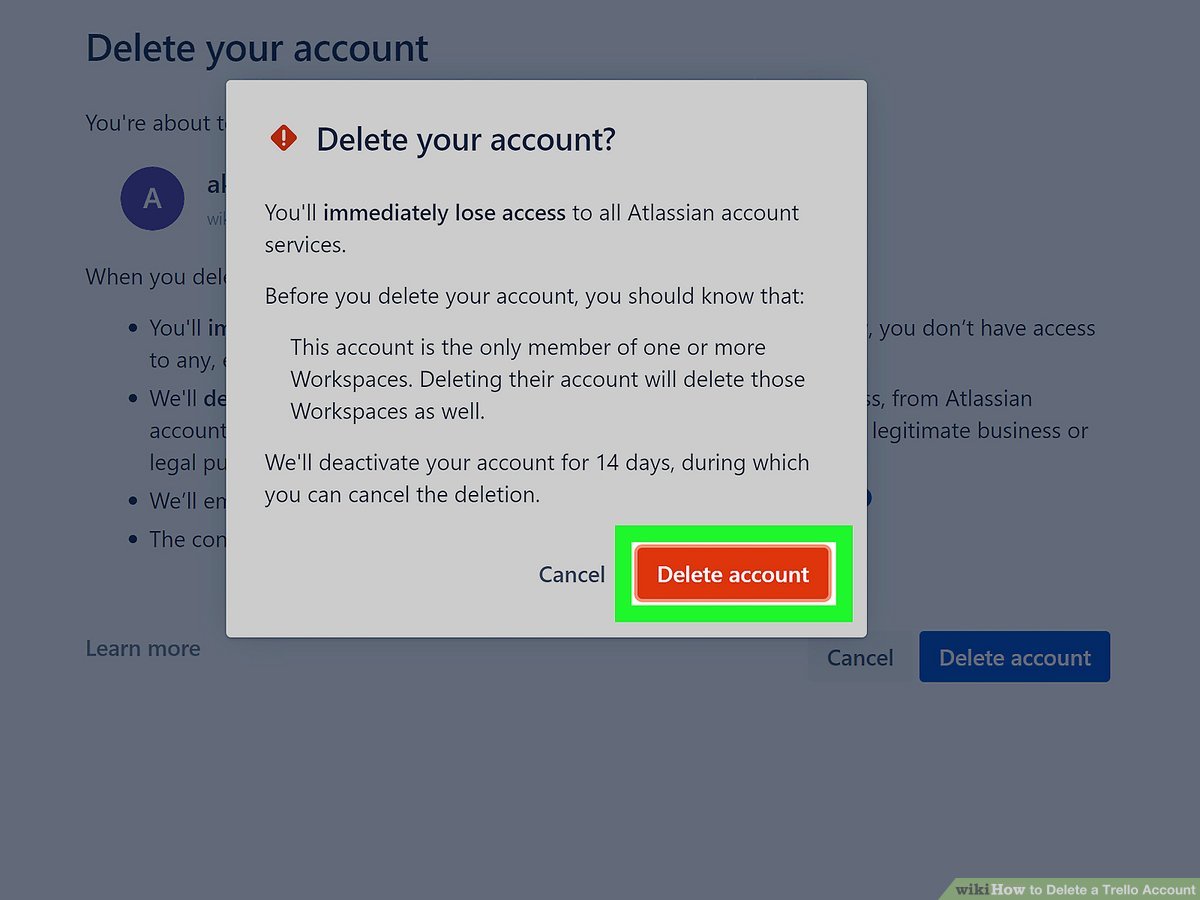Click the 'Delete your account' page heading
Screen dimensions: 1200x900
pyautogui.click(x=257, y=48)
